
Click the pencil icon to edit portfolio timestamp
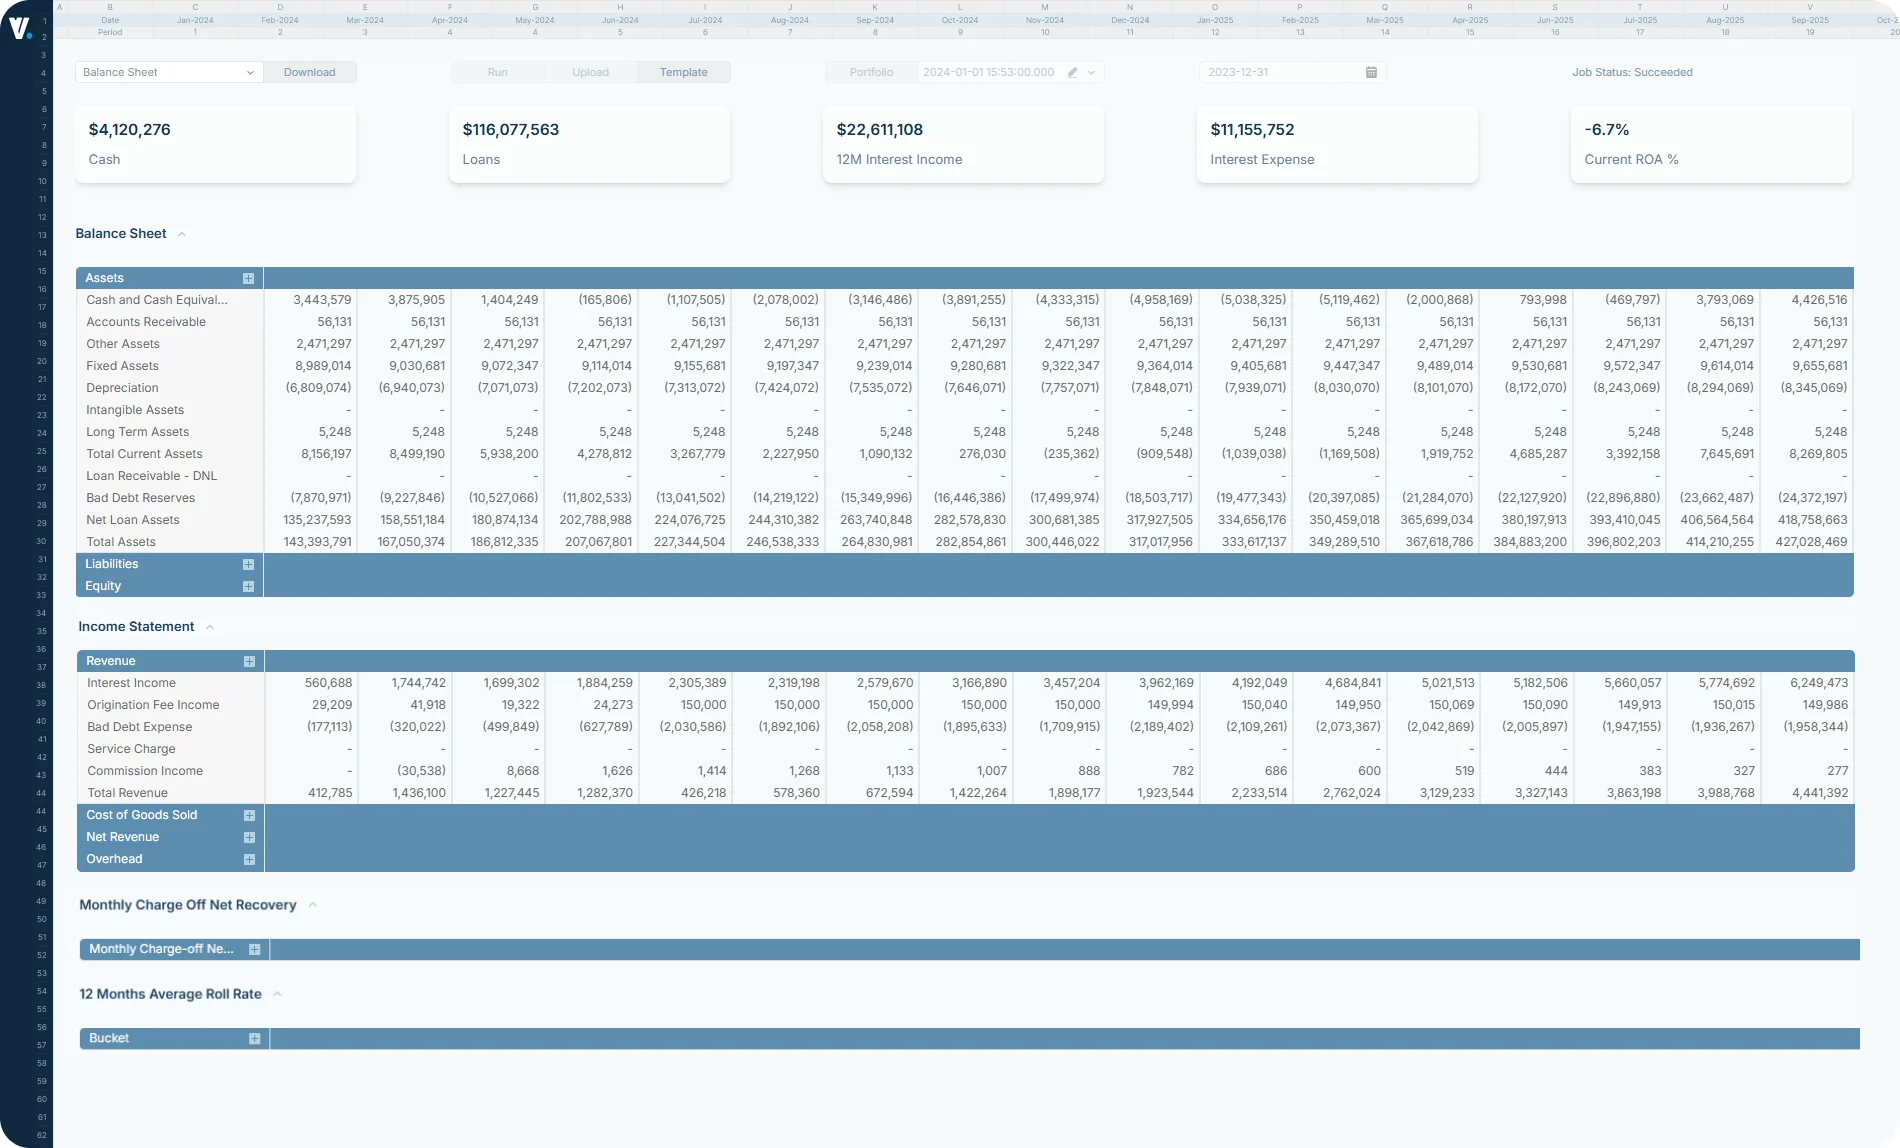[1073, 72]
